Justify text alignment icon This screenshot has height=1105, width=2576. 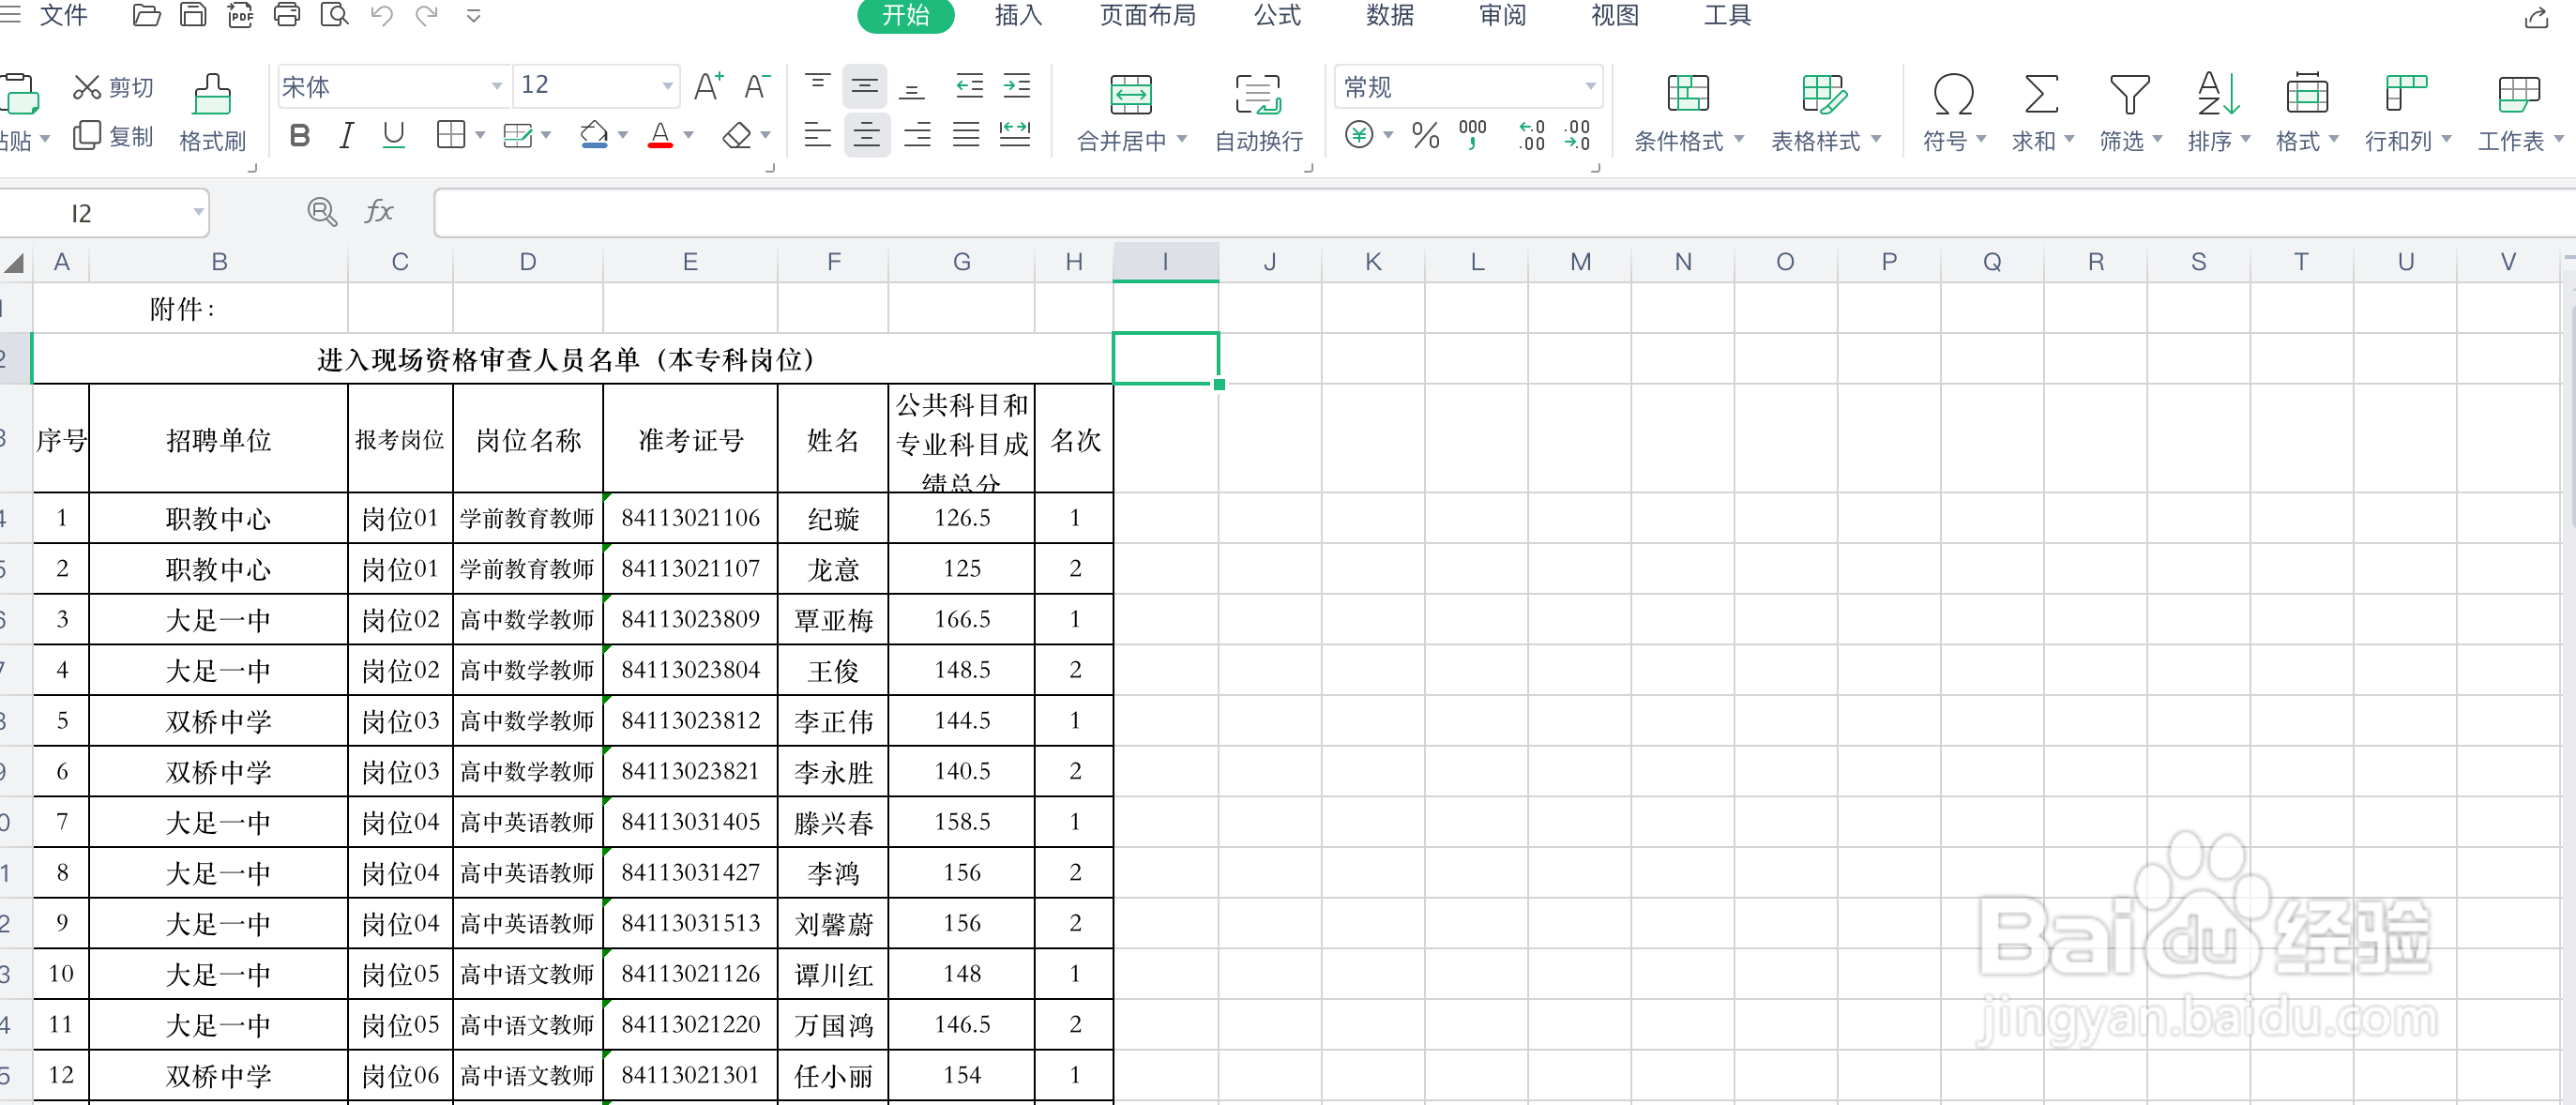coord(966,135)
